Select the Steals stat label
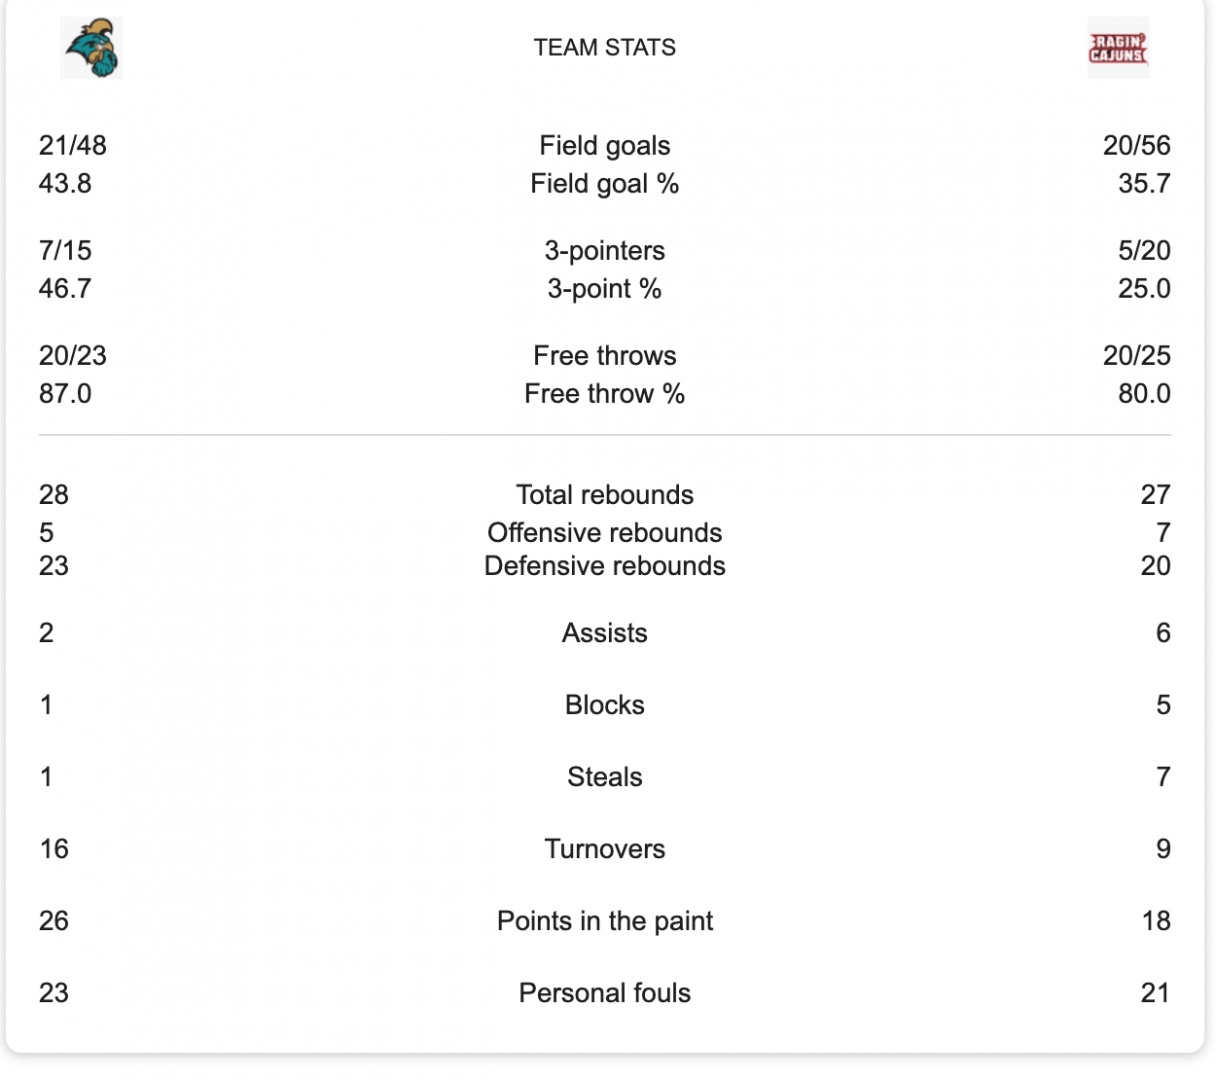The width and height of the screenshot is (1216, 1080). 604,777
